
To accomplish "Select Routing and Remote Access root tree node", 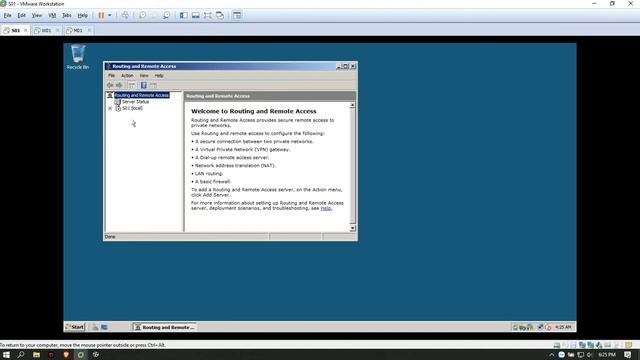I will click(141, 95).
